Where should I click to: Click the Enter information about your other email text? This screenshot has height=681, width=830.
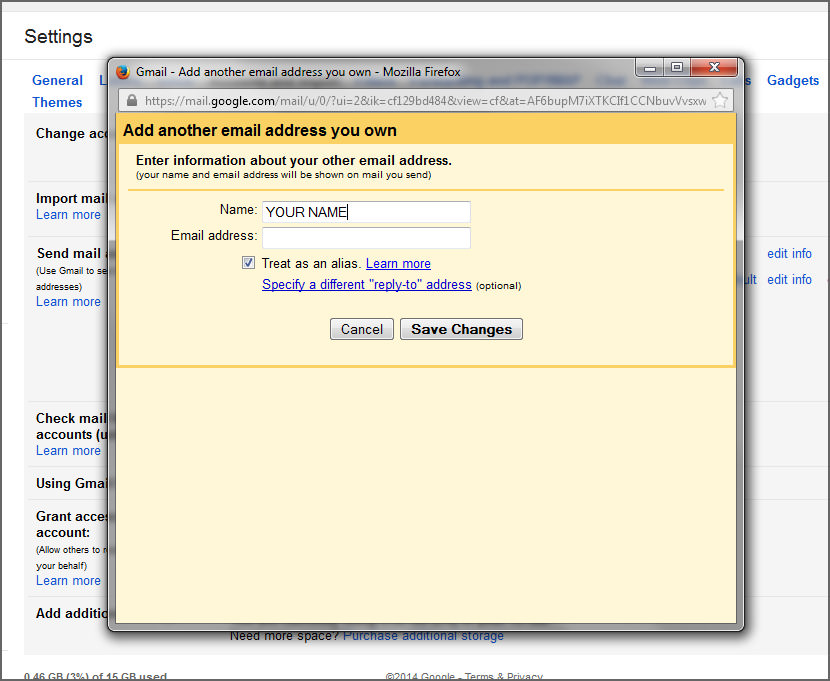click(x=294, y=160)
